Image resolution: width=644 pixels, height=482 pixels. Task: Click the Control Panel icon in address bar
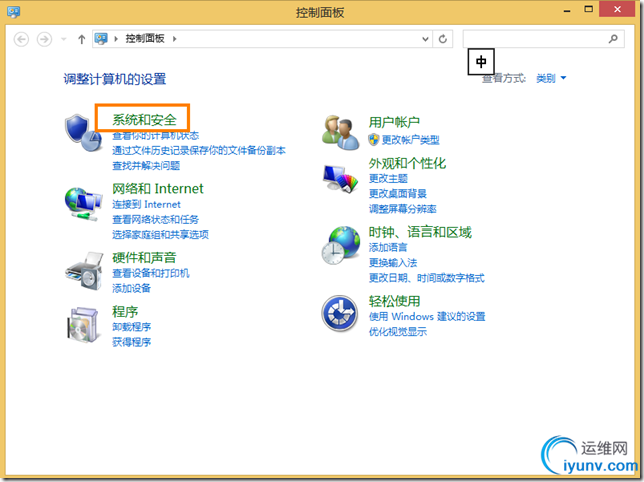pos(101,39)
